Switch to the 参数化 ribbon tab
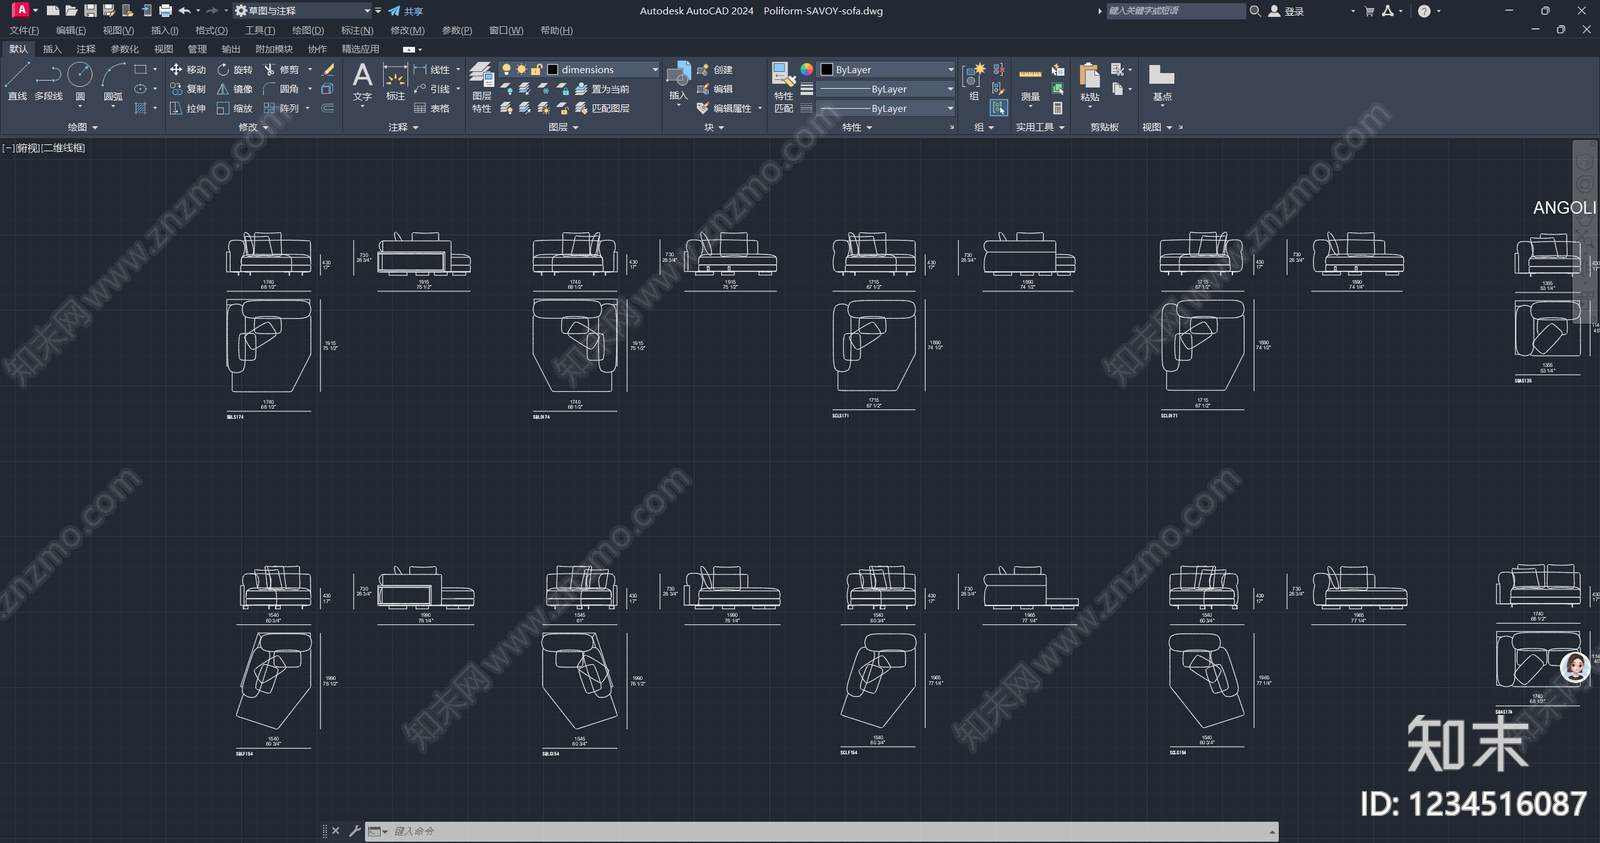 [x=125, y=49]
